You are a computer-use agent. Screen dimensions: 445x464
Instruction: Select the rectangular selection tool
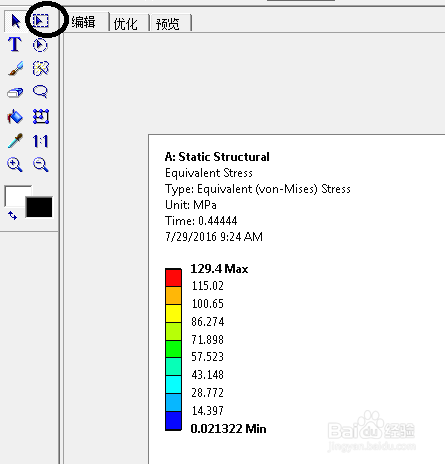tap(41, 21)
